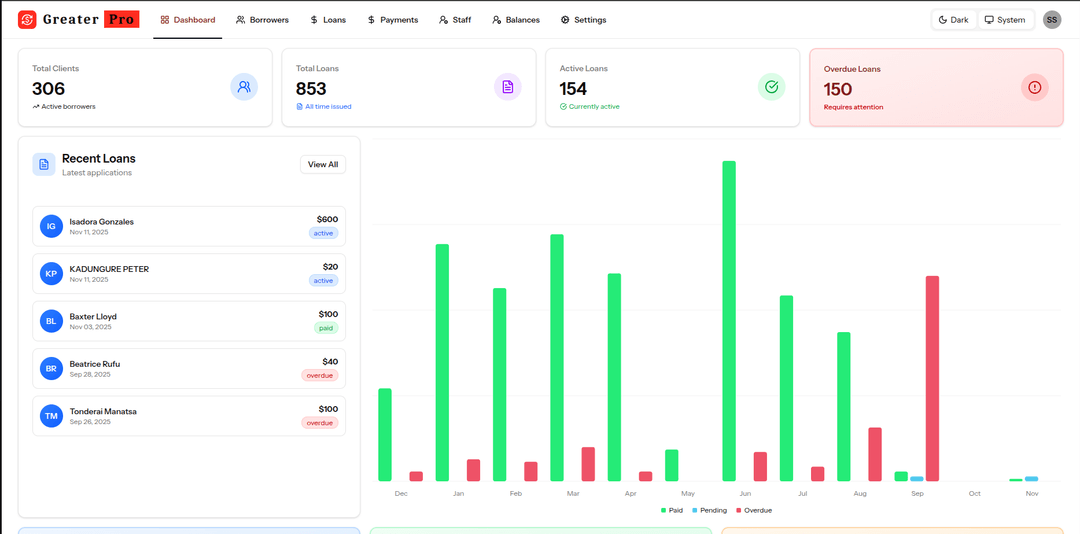
Task: Toggle the Overdue series in chart legend
Action: 754,510
